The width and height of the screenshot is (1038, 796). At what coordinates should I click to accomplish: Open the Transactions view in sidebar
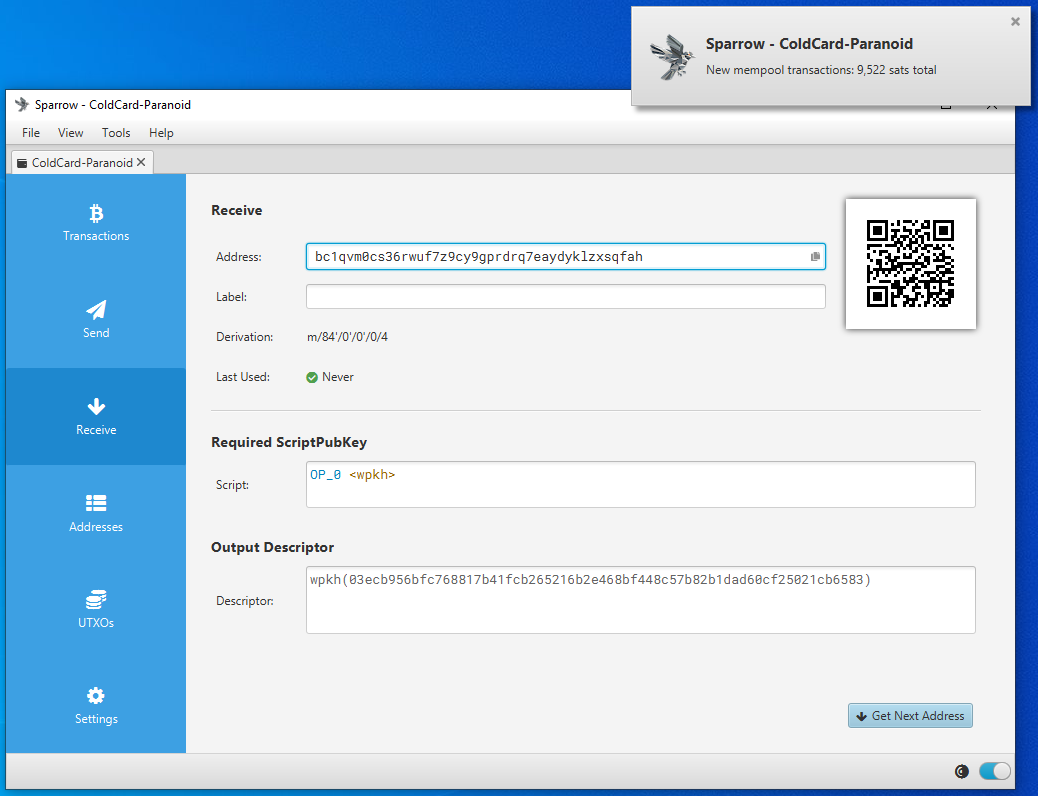(x=96, y=223)
